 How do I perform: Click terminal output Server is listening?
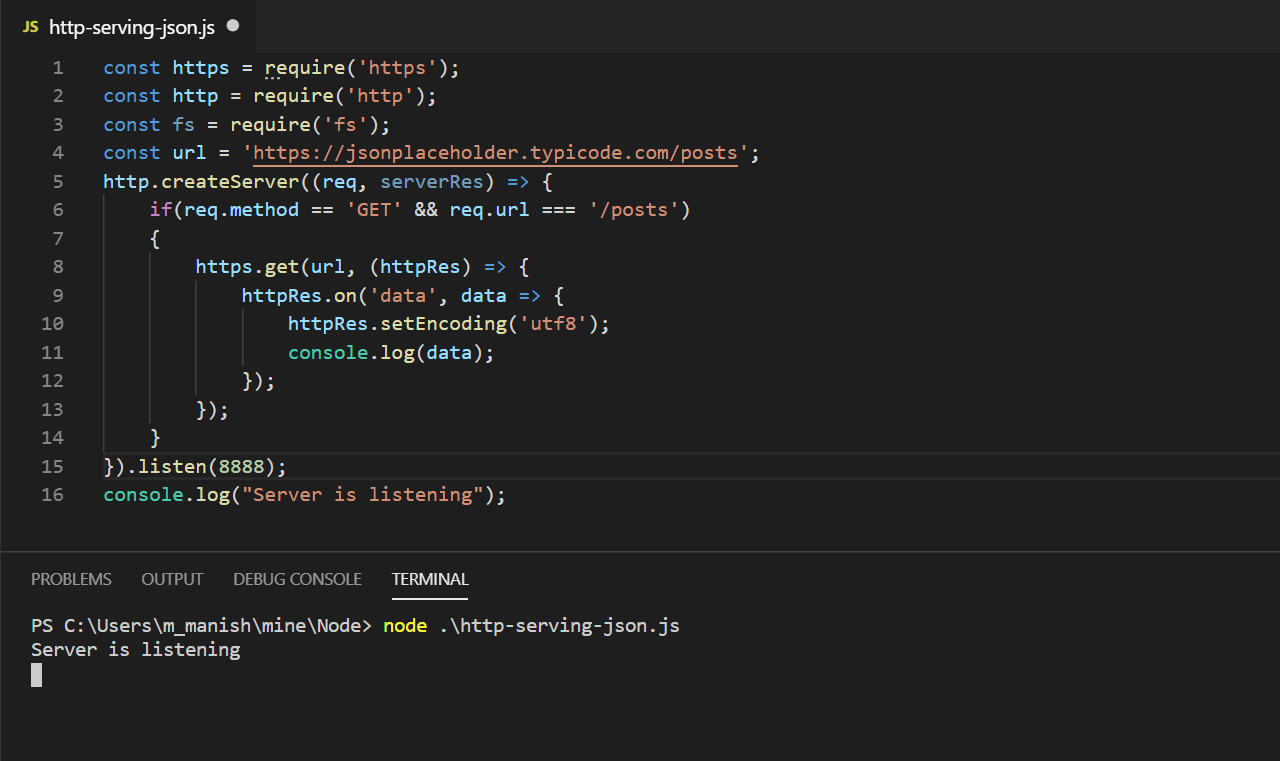[136, 650]
